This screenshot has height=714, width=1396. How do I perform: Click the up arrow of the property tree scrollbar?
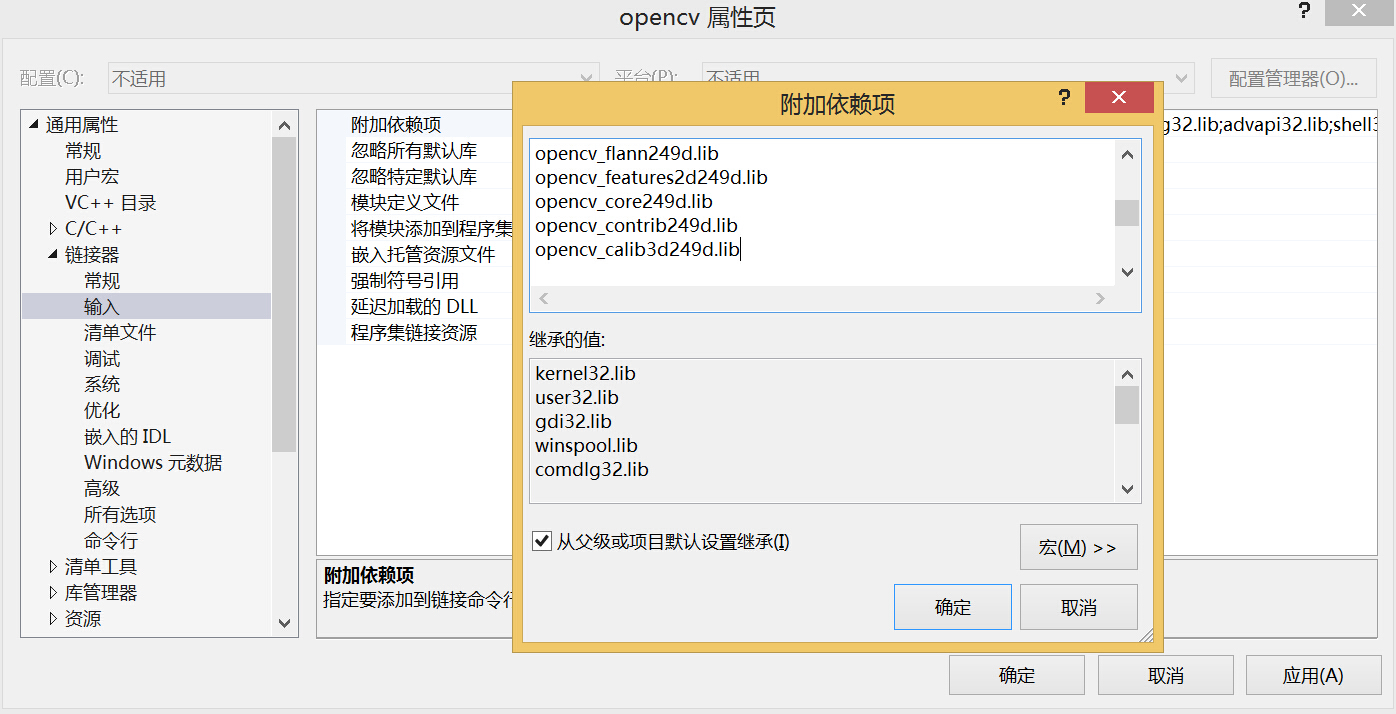point(284,125)
